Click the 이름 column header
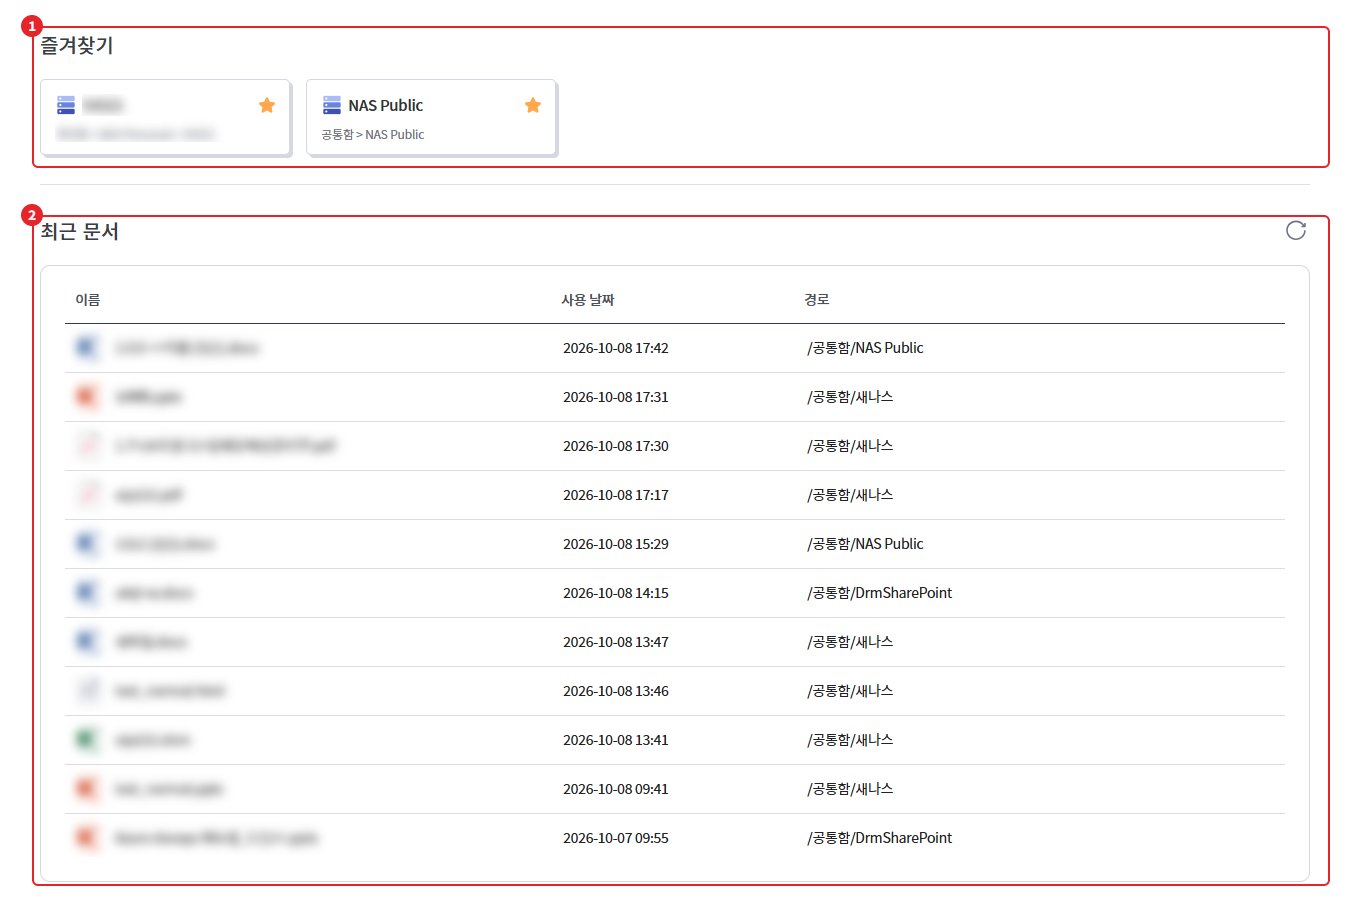 [88, 300]
